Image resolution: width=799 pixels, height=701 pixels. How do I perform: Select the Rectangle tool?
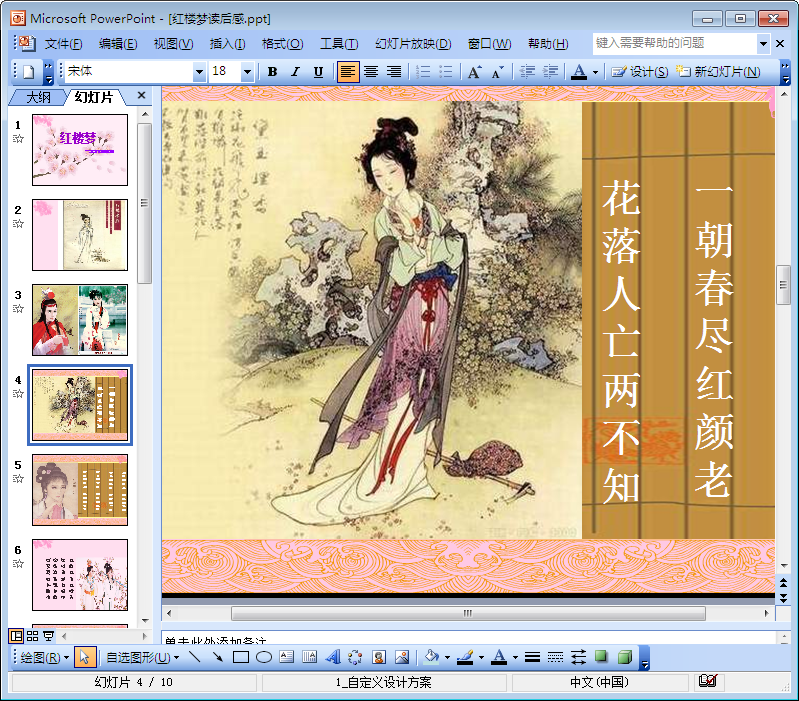[241, 657]
